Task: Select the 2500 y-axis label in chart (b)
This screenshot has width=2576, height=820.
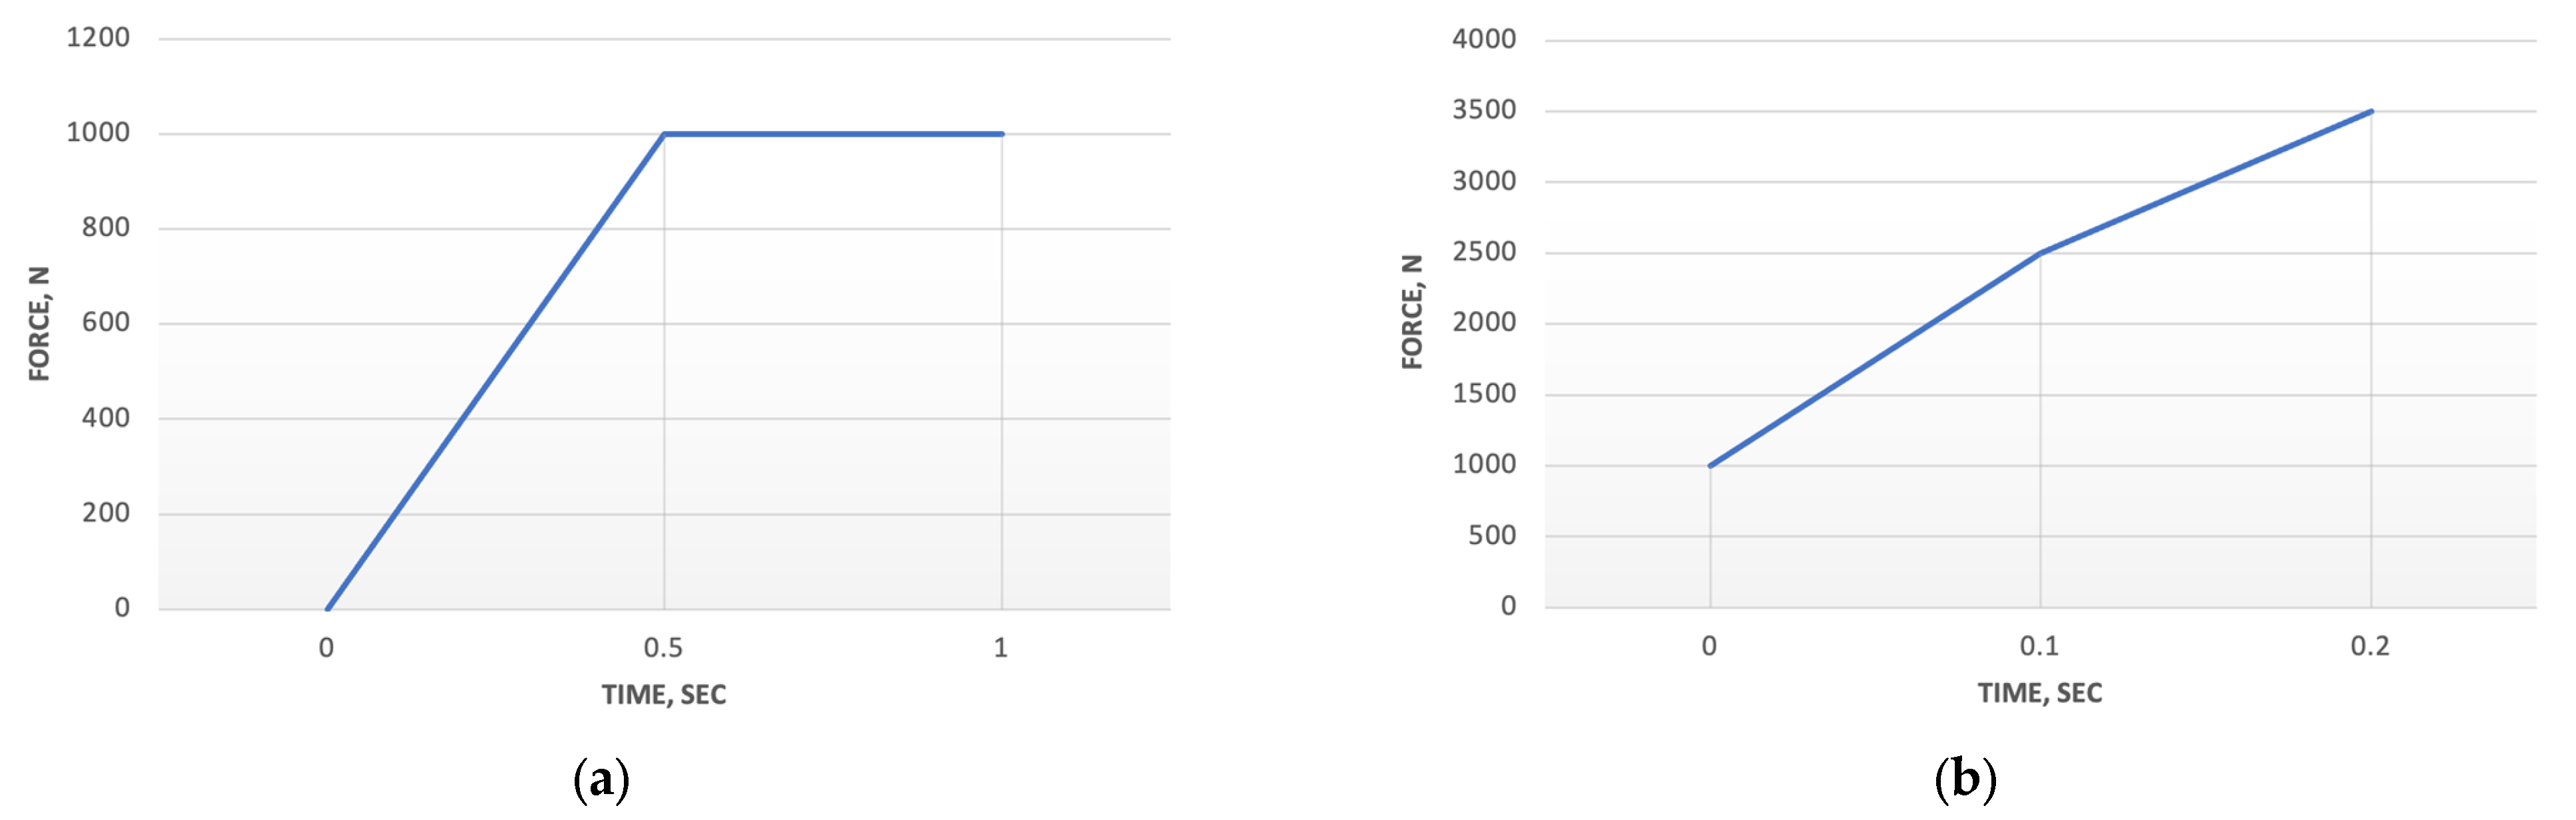Action: tap(1483, 252)
